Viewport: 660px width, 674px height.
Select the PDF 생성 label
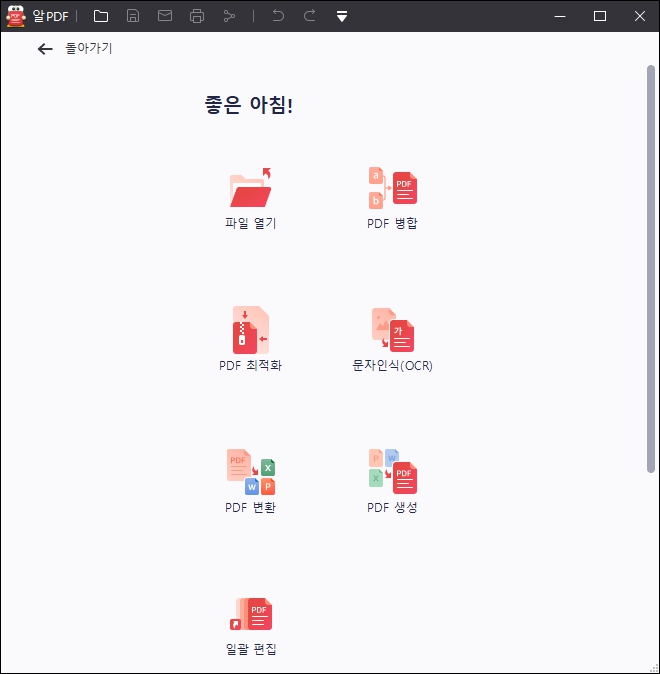coord(392,507)
